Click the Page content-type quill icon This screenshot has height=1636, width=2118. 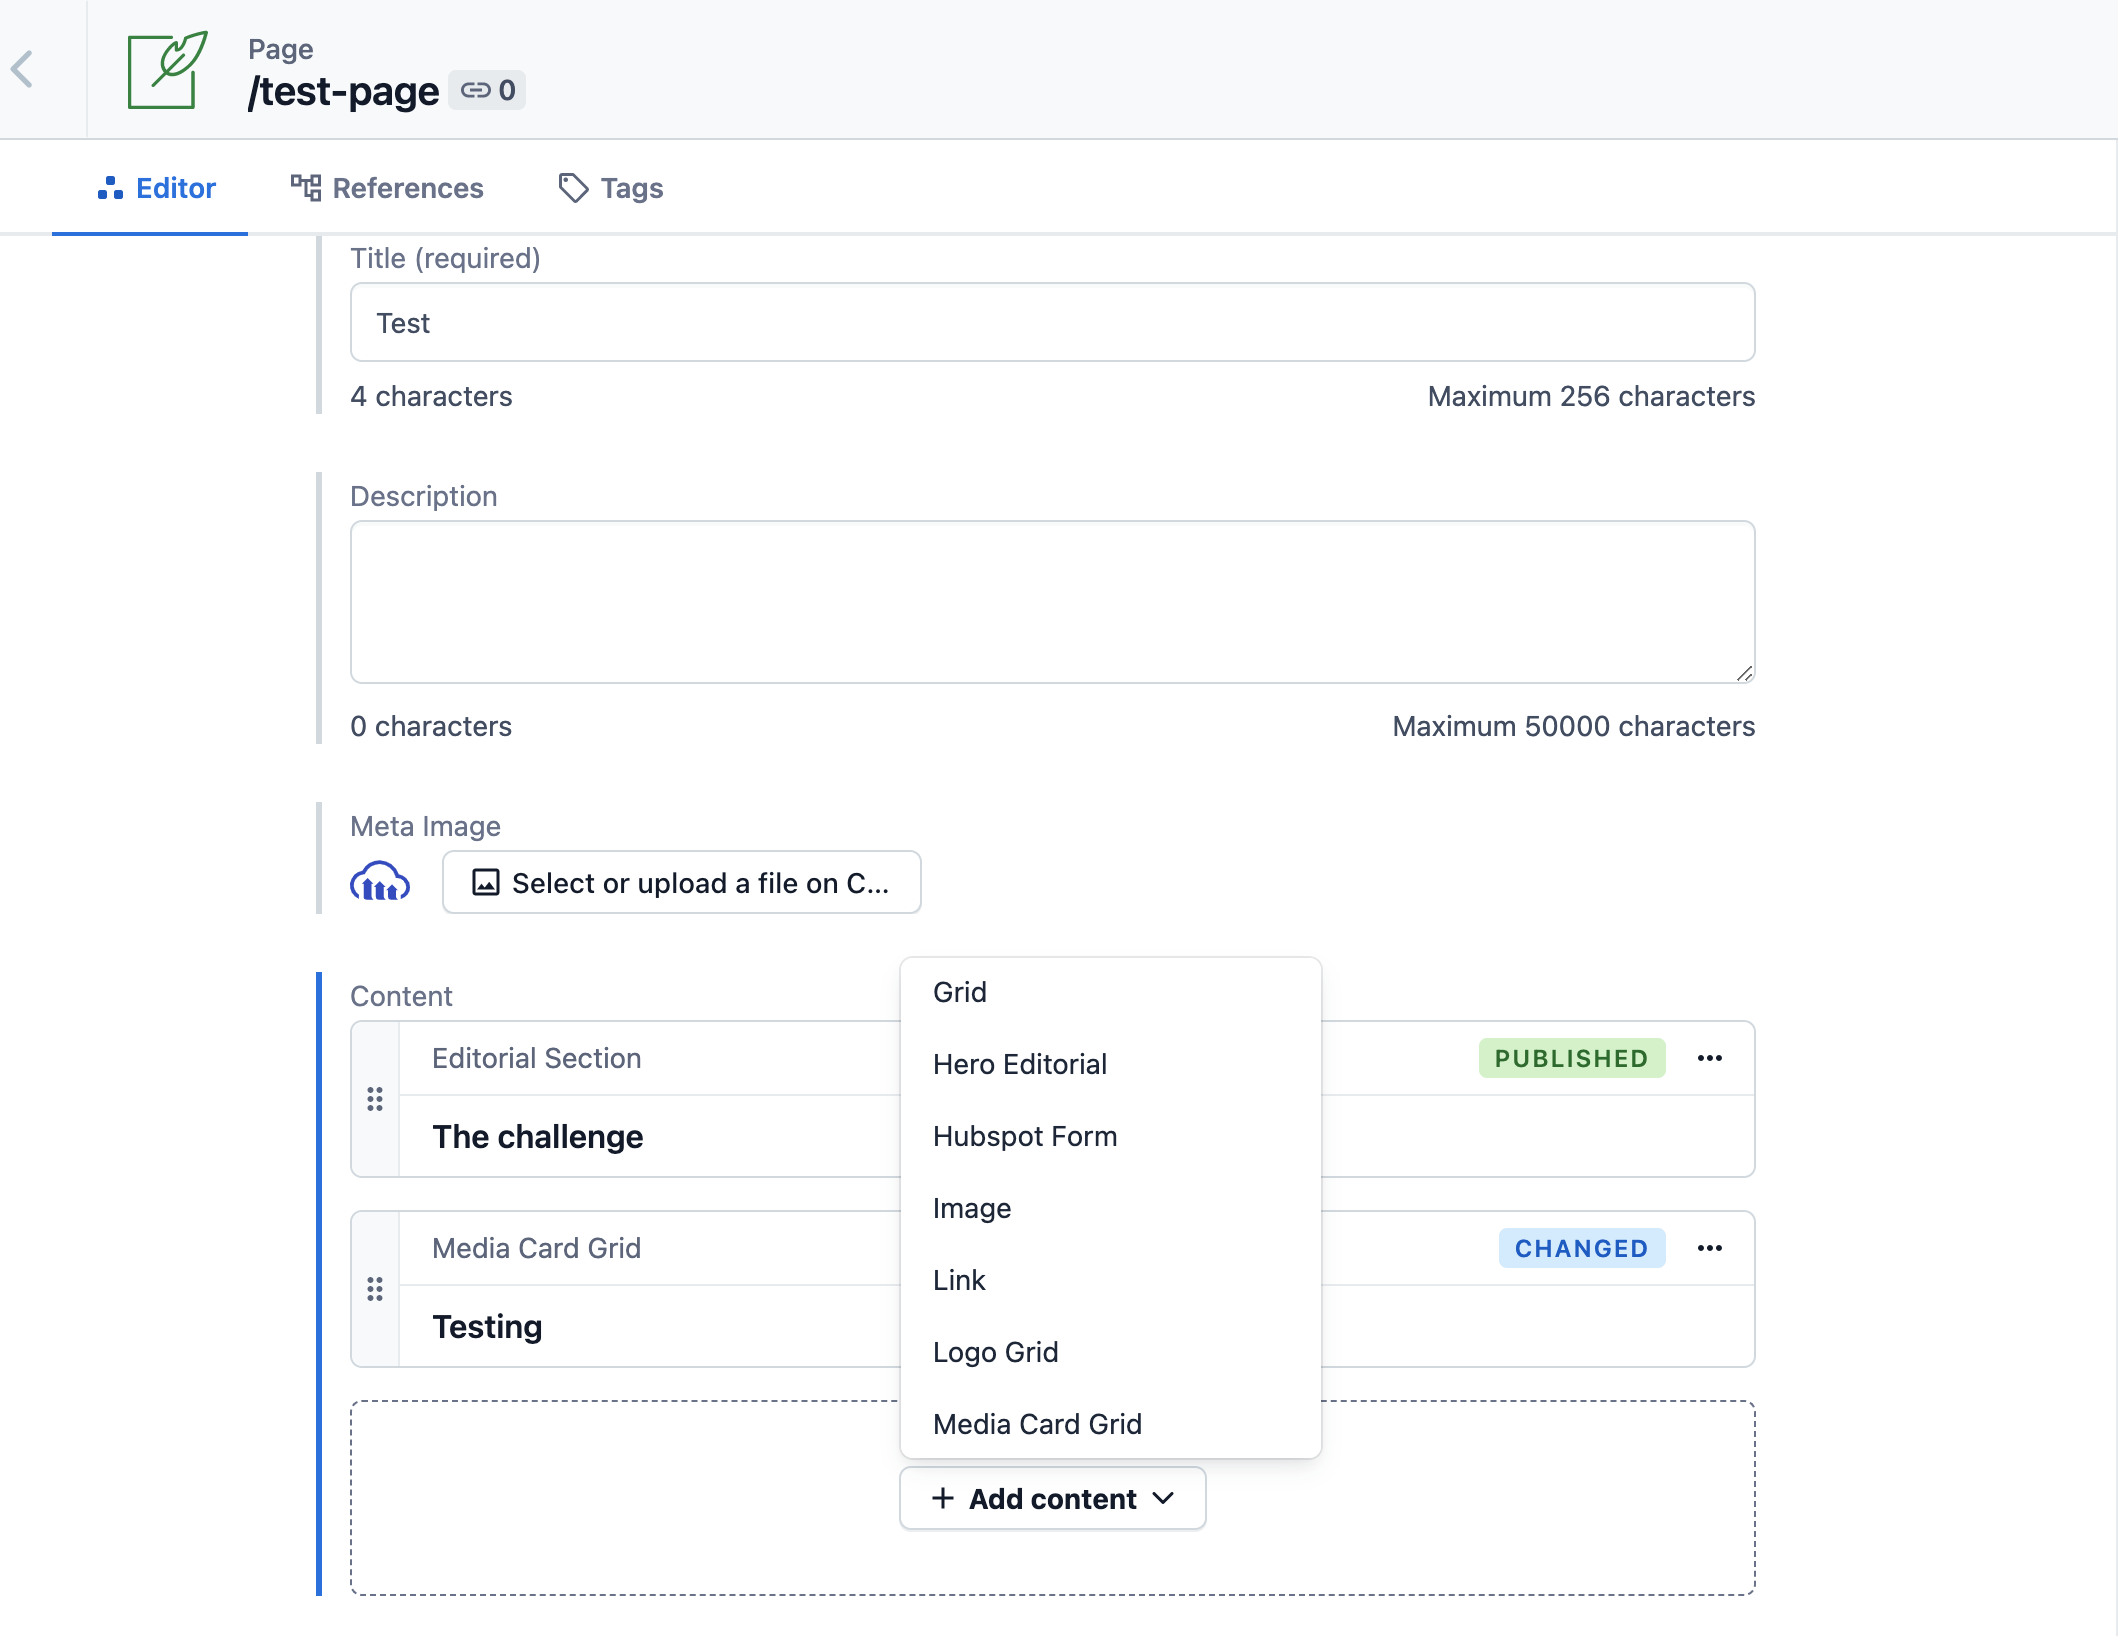click(167, 70)
